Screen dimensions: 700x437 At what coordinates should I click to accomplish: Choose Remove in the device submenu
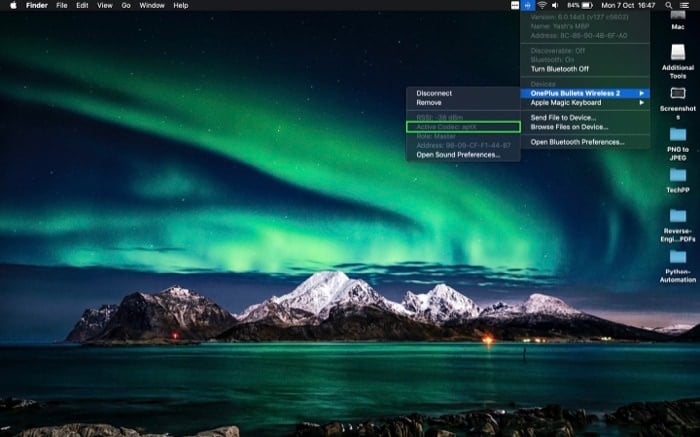click(x=463, y=103)
